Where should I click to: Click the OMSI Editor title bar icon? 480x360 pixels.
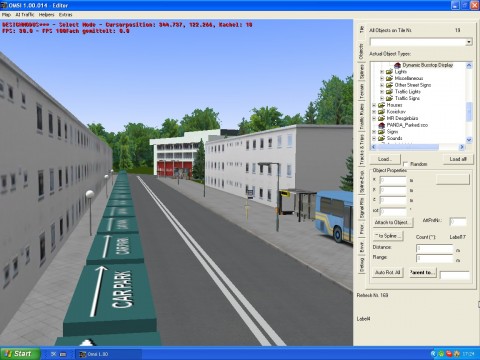(4, 5)
